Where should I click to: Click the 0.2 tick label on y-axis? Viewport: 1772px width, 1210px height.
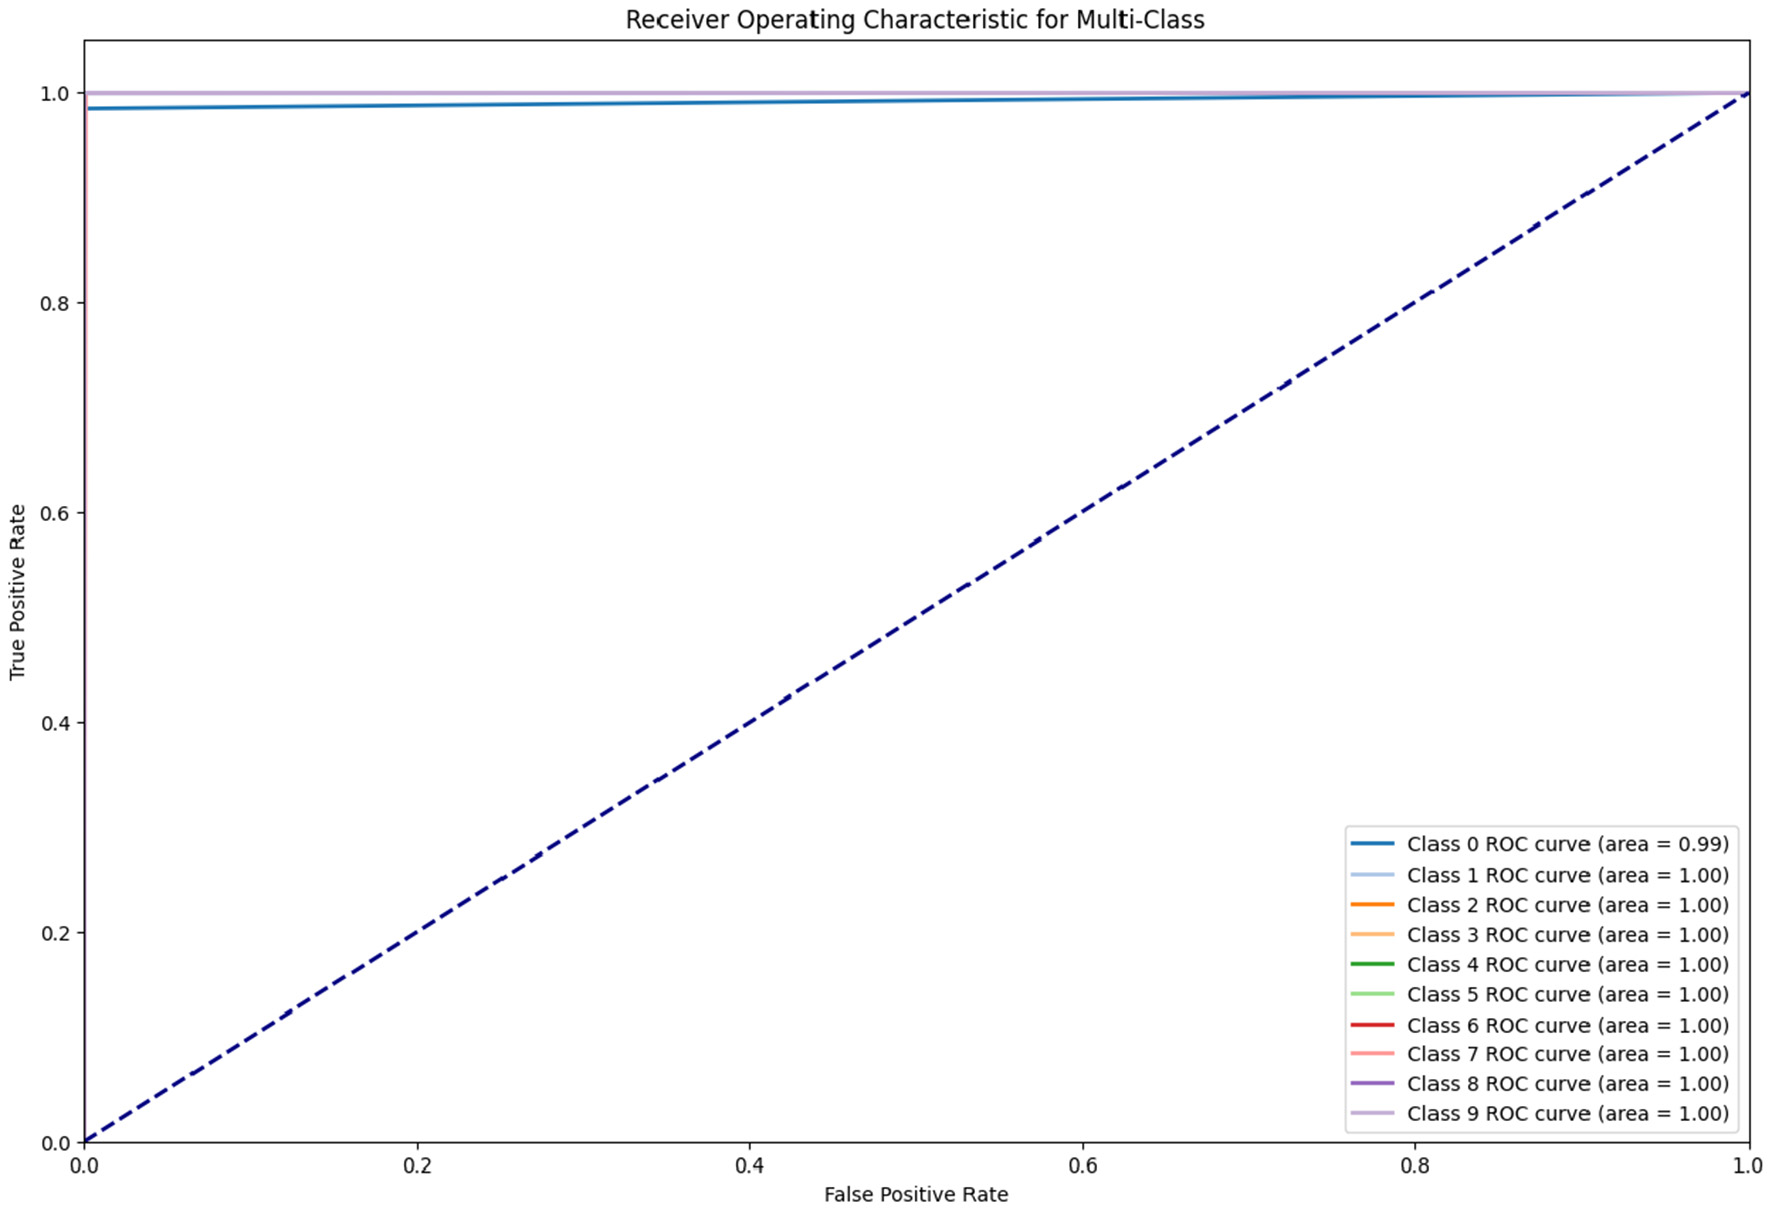coord(54,933)
